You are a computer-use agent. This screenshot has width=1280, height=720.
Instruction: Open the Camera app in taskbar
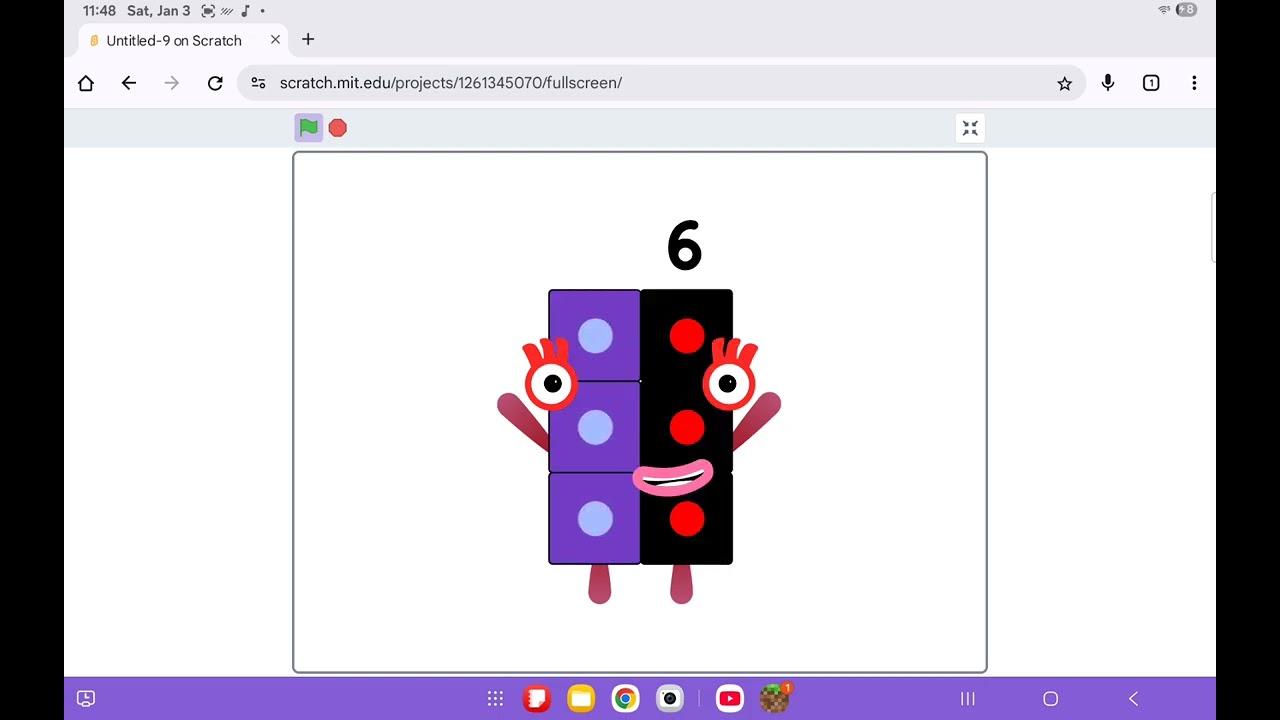[669, 699]
